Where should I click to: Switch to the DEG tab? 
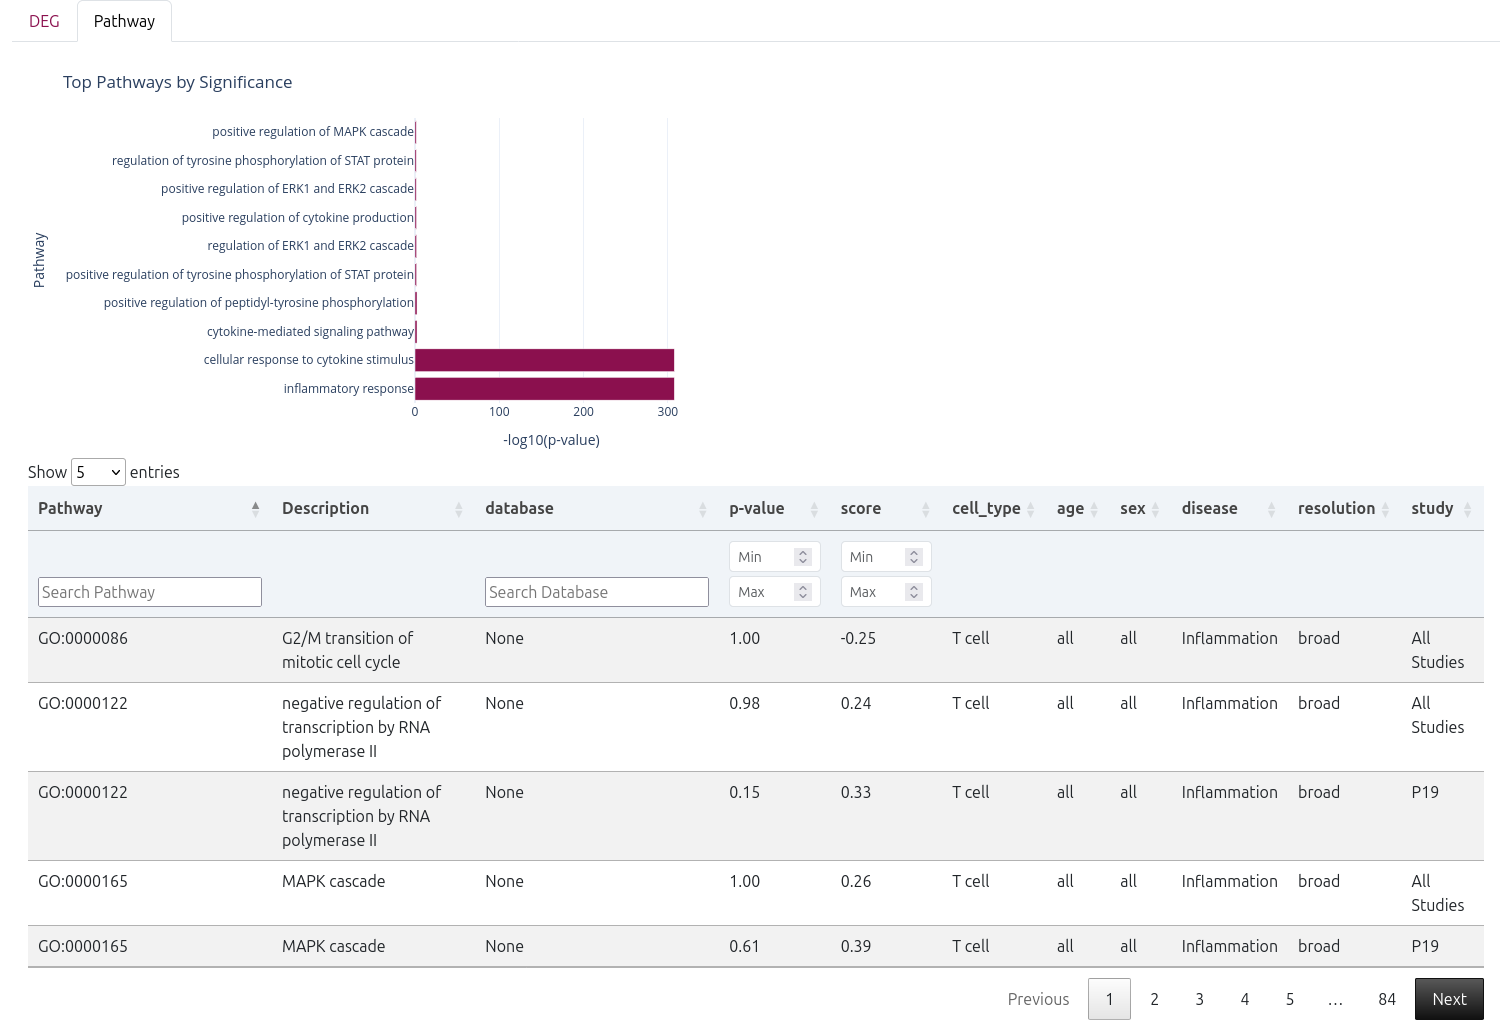[44, 20]
